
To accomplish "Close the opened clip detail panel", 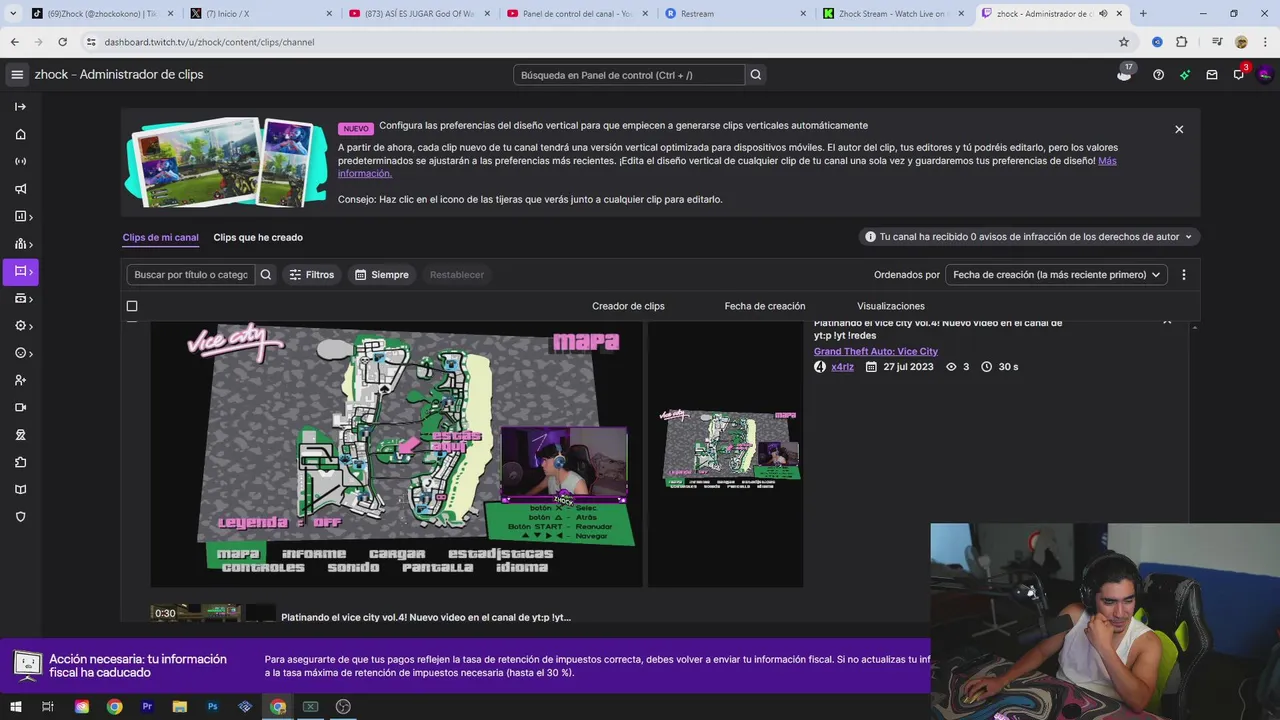I will pos(1167,323).
